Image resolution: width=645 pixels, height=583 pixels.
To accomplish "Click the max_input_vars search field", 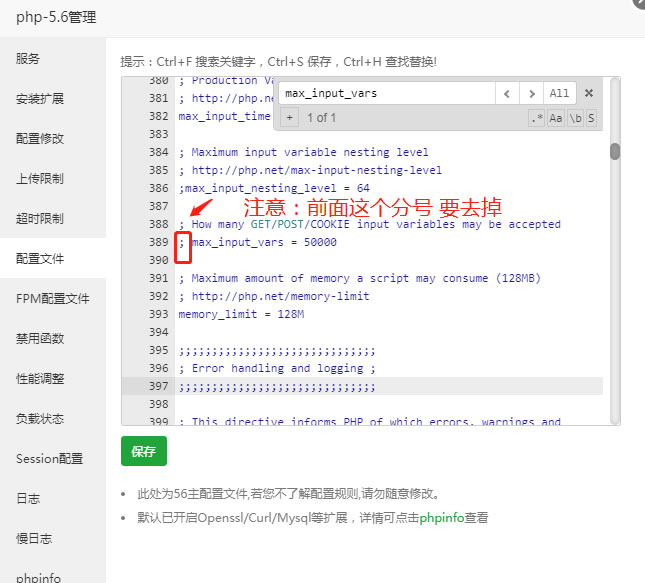I will (386, 93).
